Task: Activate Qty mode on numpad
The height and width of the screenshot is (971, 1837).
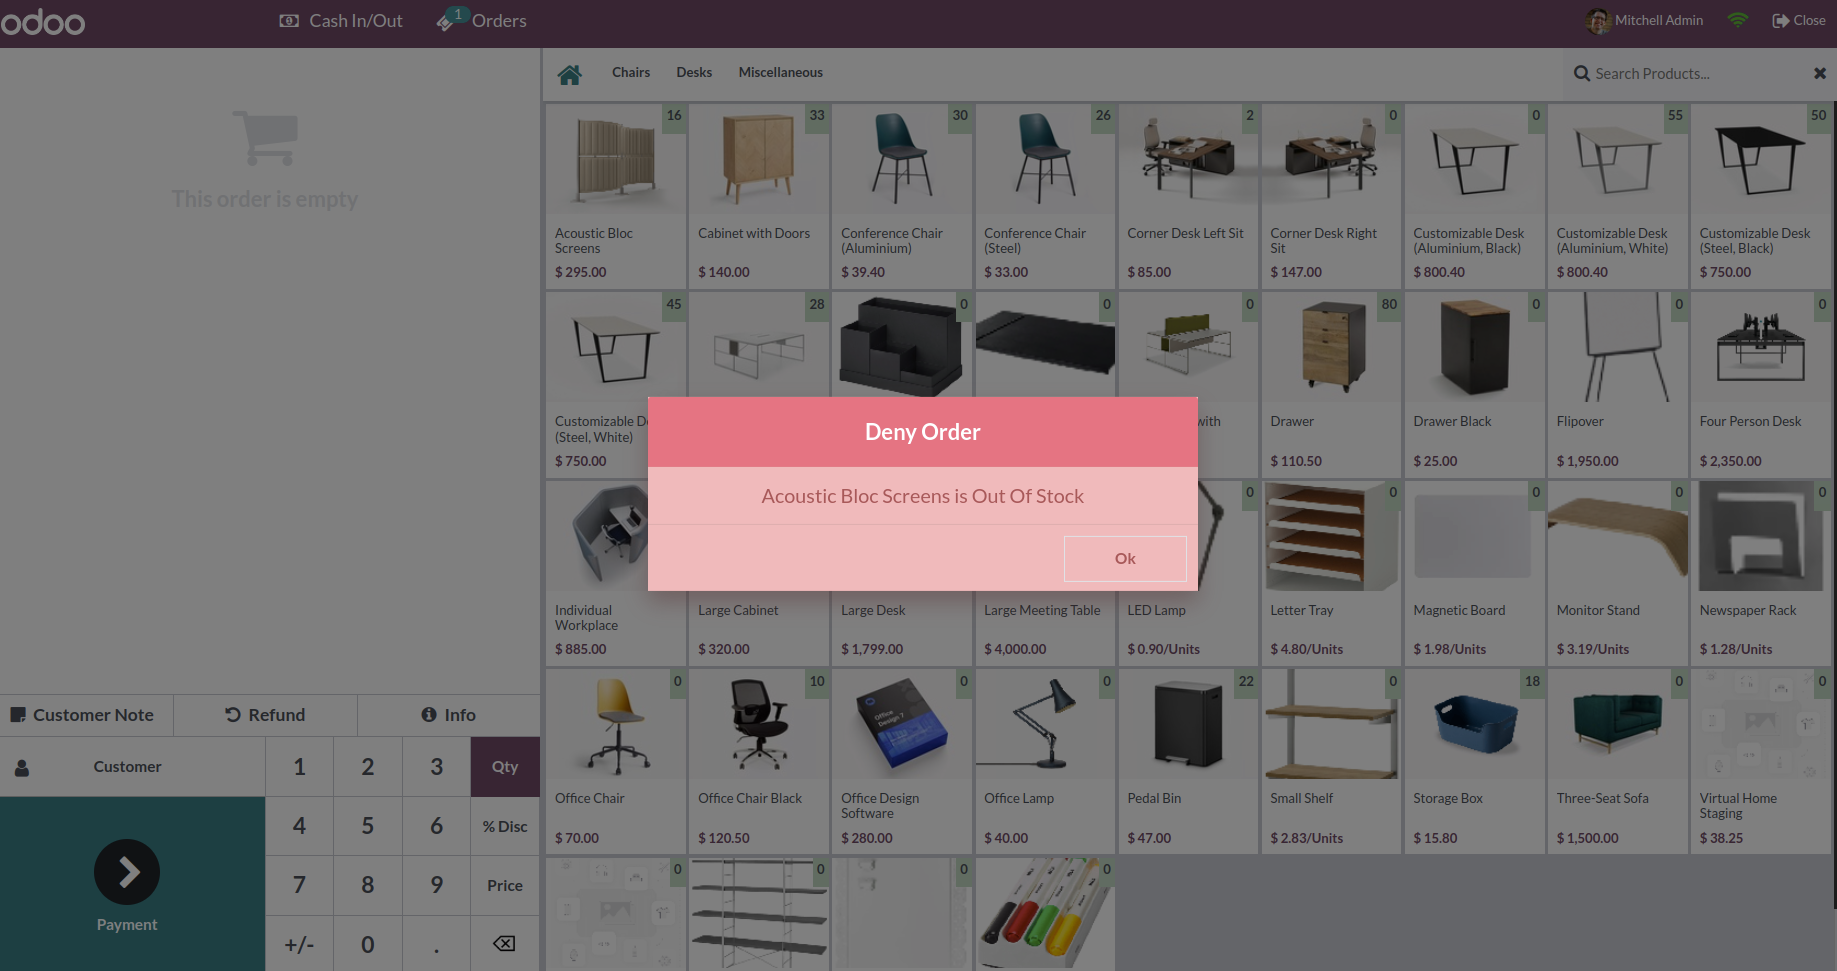Action: (505, 767)
